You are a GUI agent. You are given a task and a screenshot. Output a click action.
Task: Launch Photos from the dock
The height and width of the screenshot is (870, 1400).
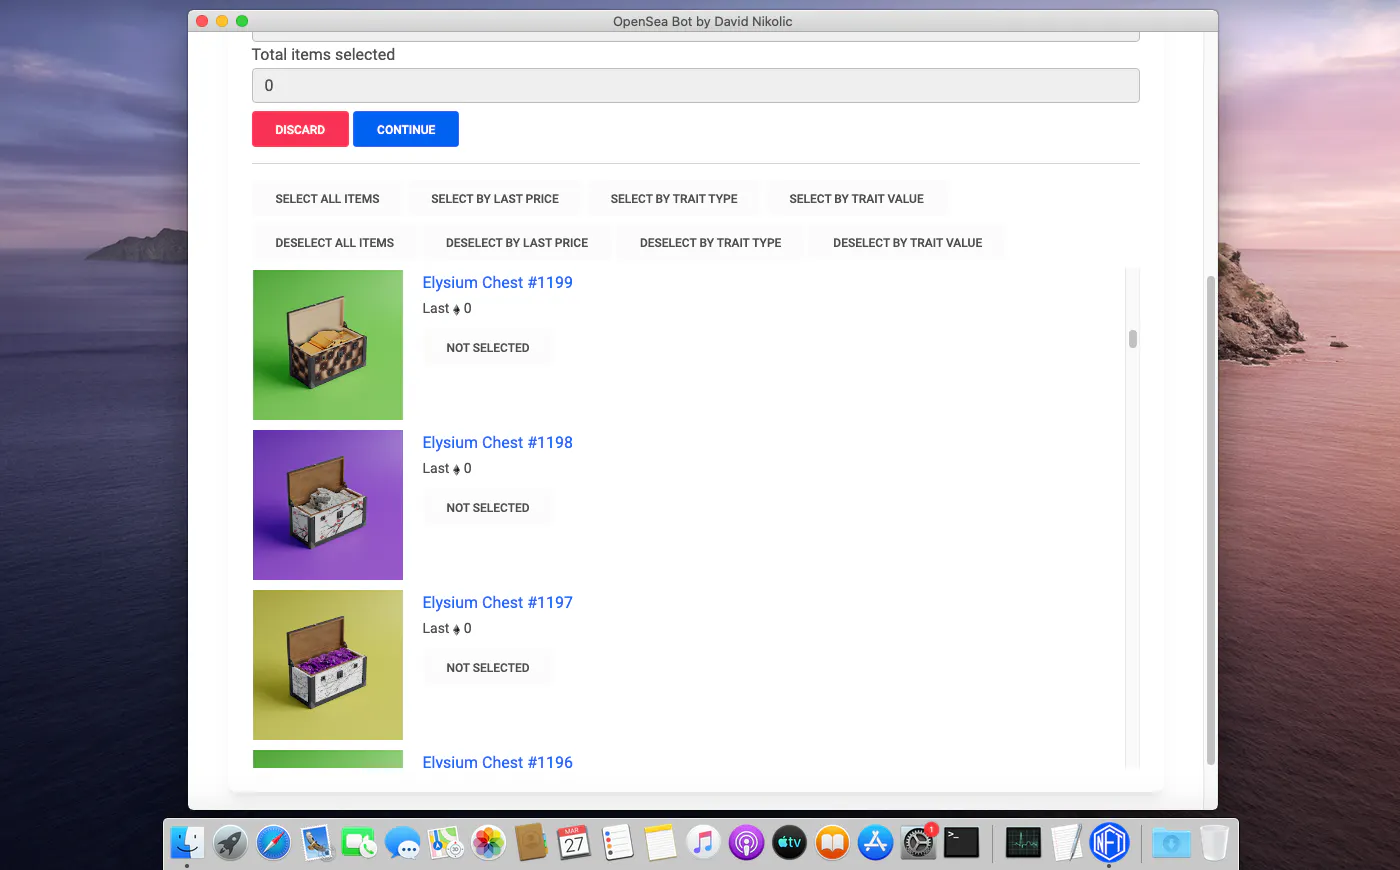point(488,843)
